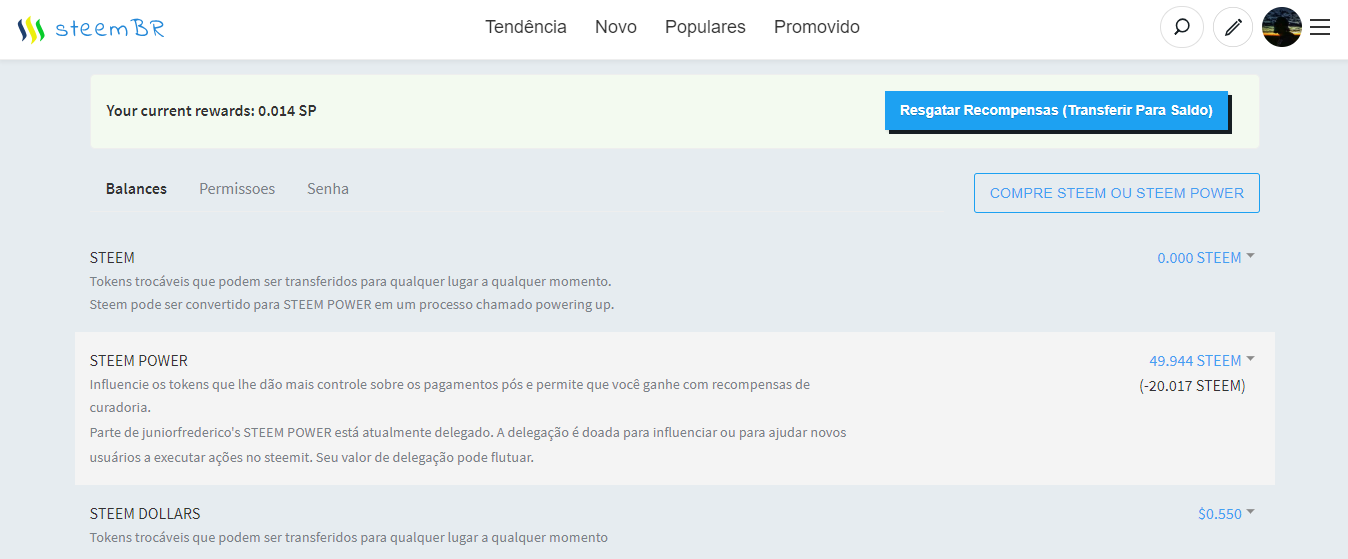This screenshot has width=1348, height=559.
Task: Expand the 0.000 STEEM dropdown
Action: pyautogui.click(x=1205, y=258)
